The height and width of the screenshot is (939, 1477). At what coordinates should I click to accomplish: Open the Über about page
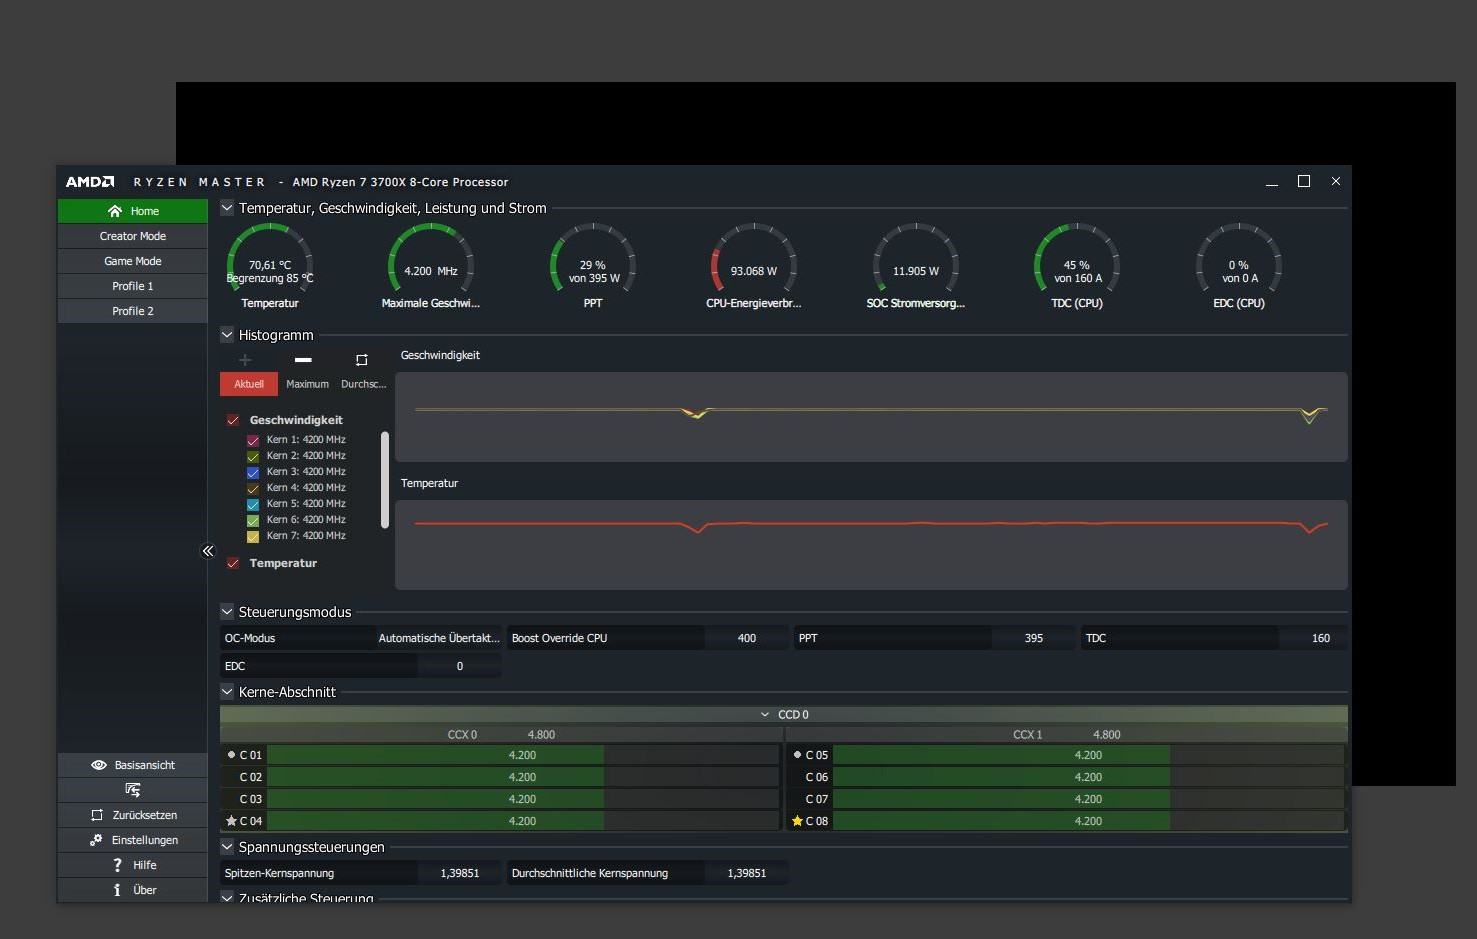(x=133, y=890)
